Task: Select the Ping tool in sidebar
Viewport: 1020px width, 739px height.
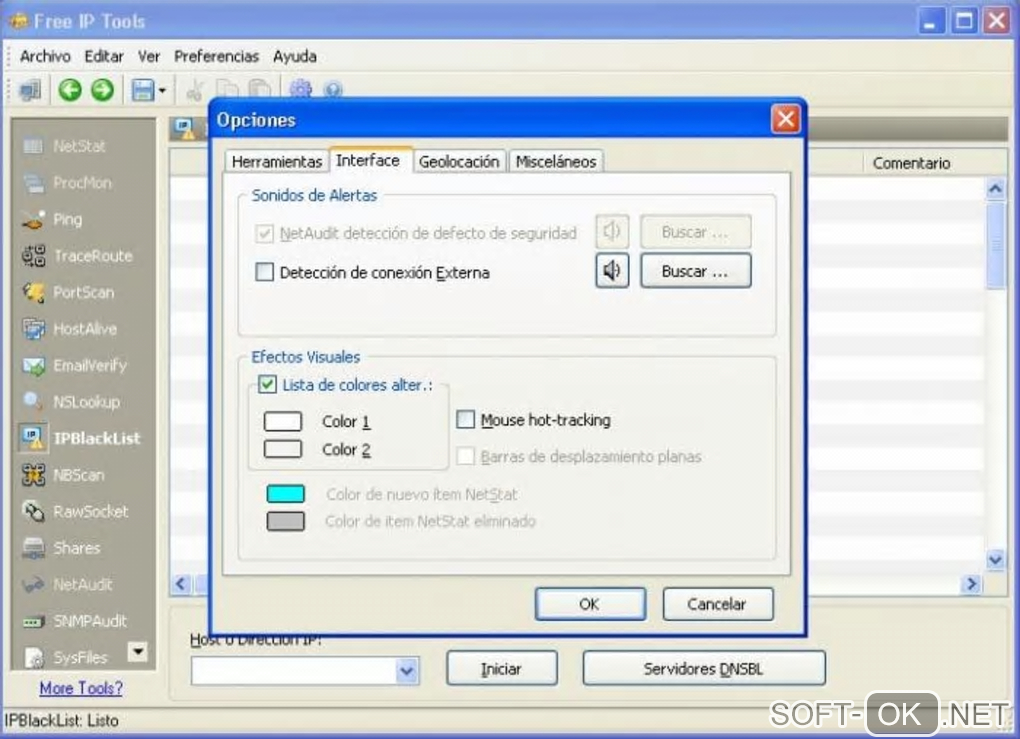Action: [x=53, y=219]
